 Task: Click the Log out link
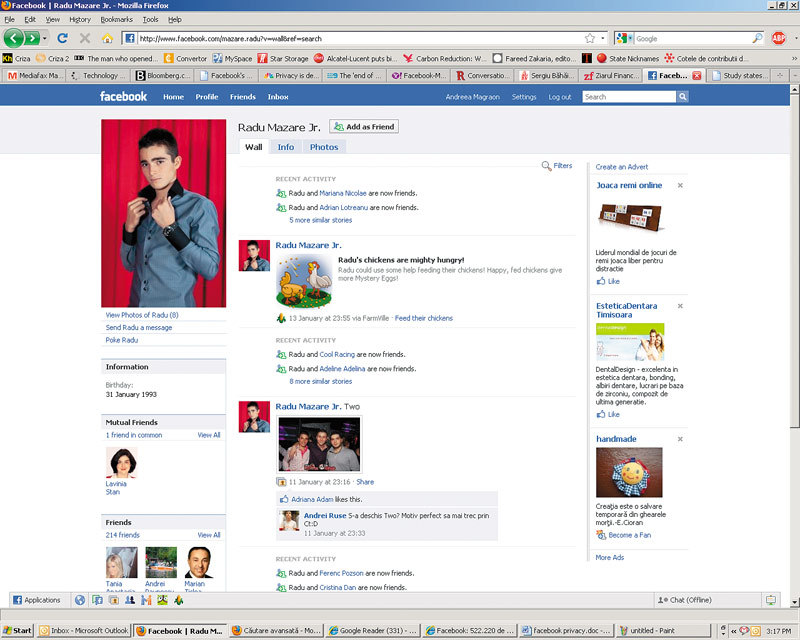click(x=560, y=96)
